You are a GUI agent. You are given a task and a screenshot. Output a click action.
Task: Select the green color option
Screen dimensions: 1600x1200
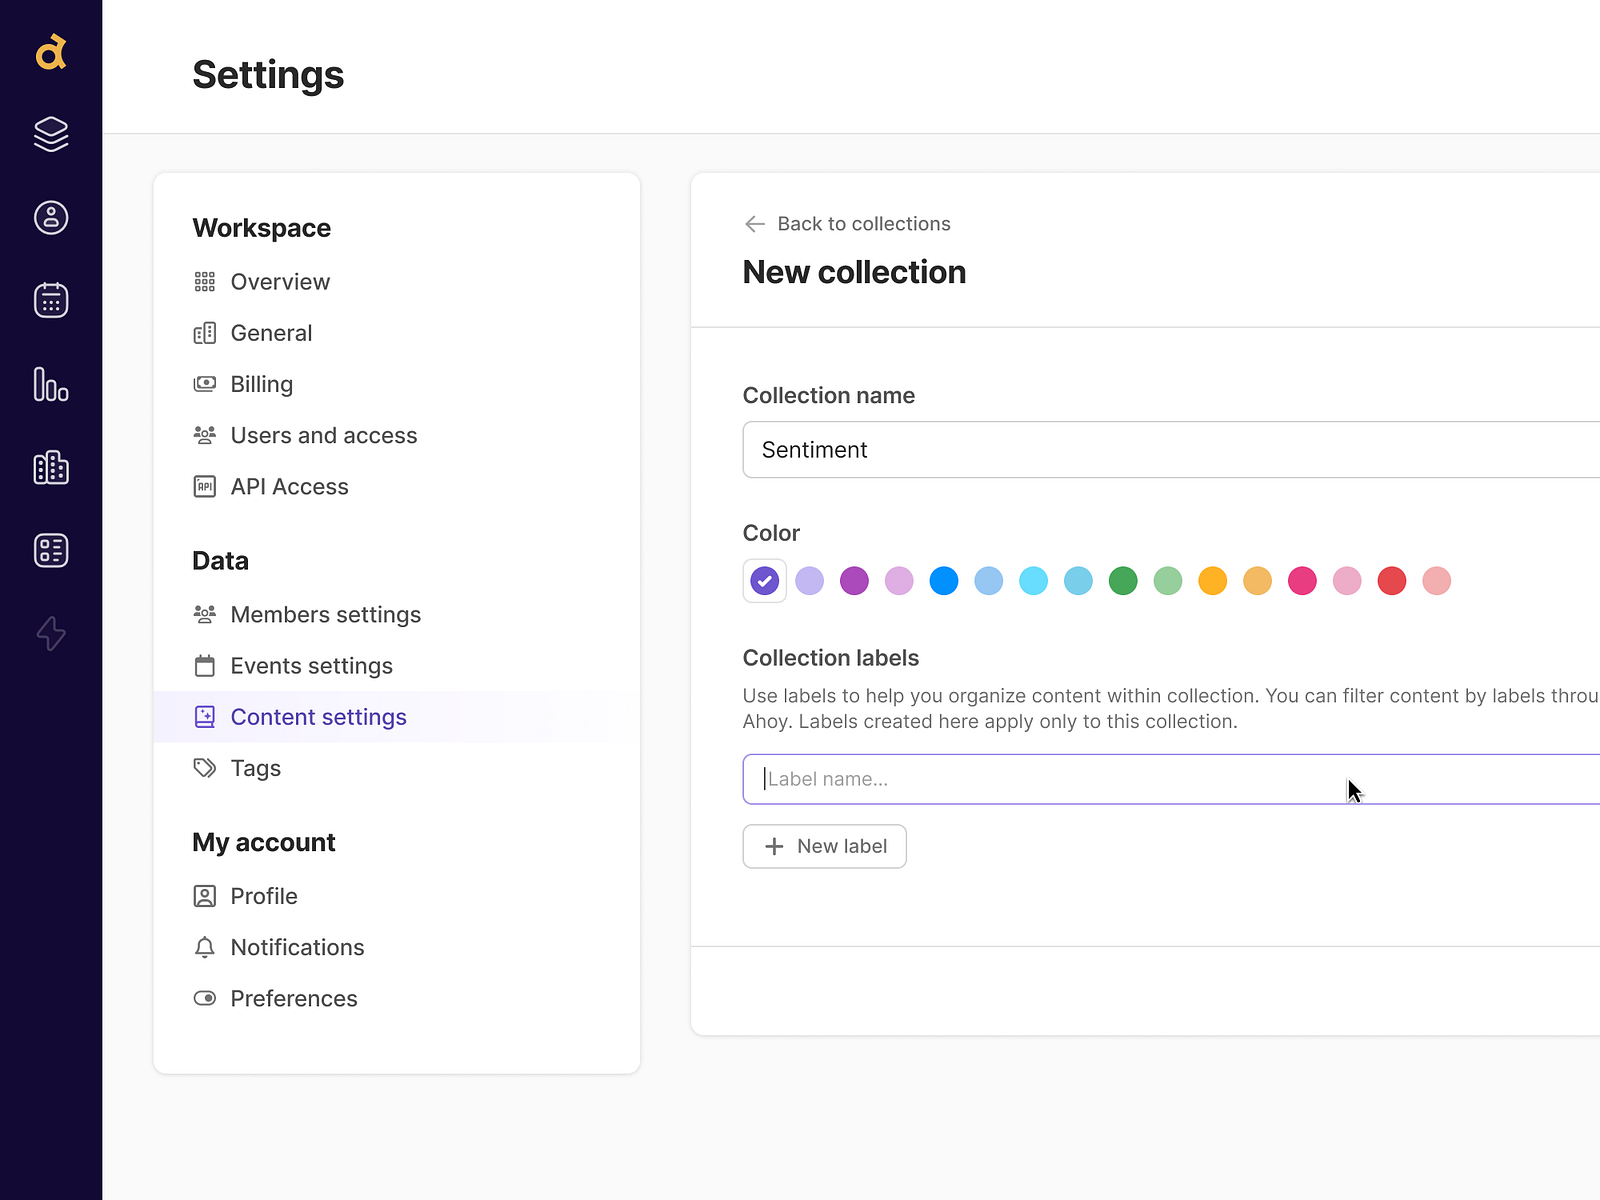[x=1123, y=580]
